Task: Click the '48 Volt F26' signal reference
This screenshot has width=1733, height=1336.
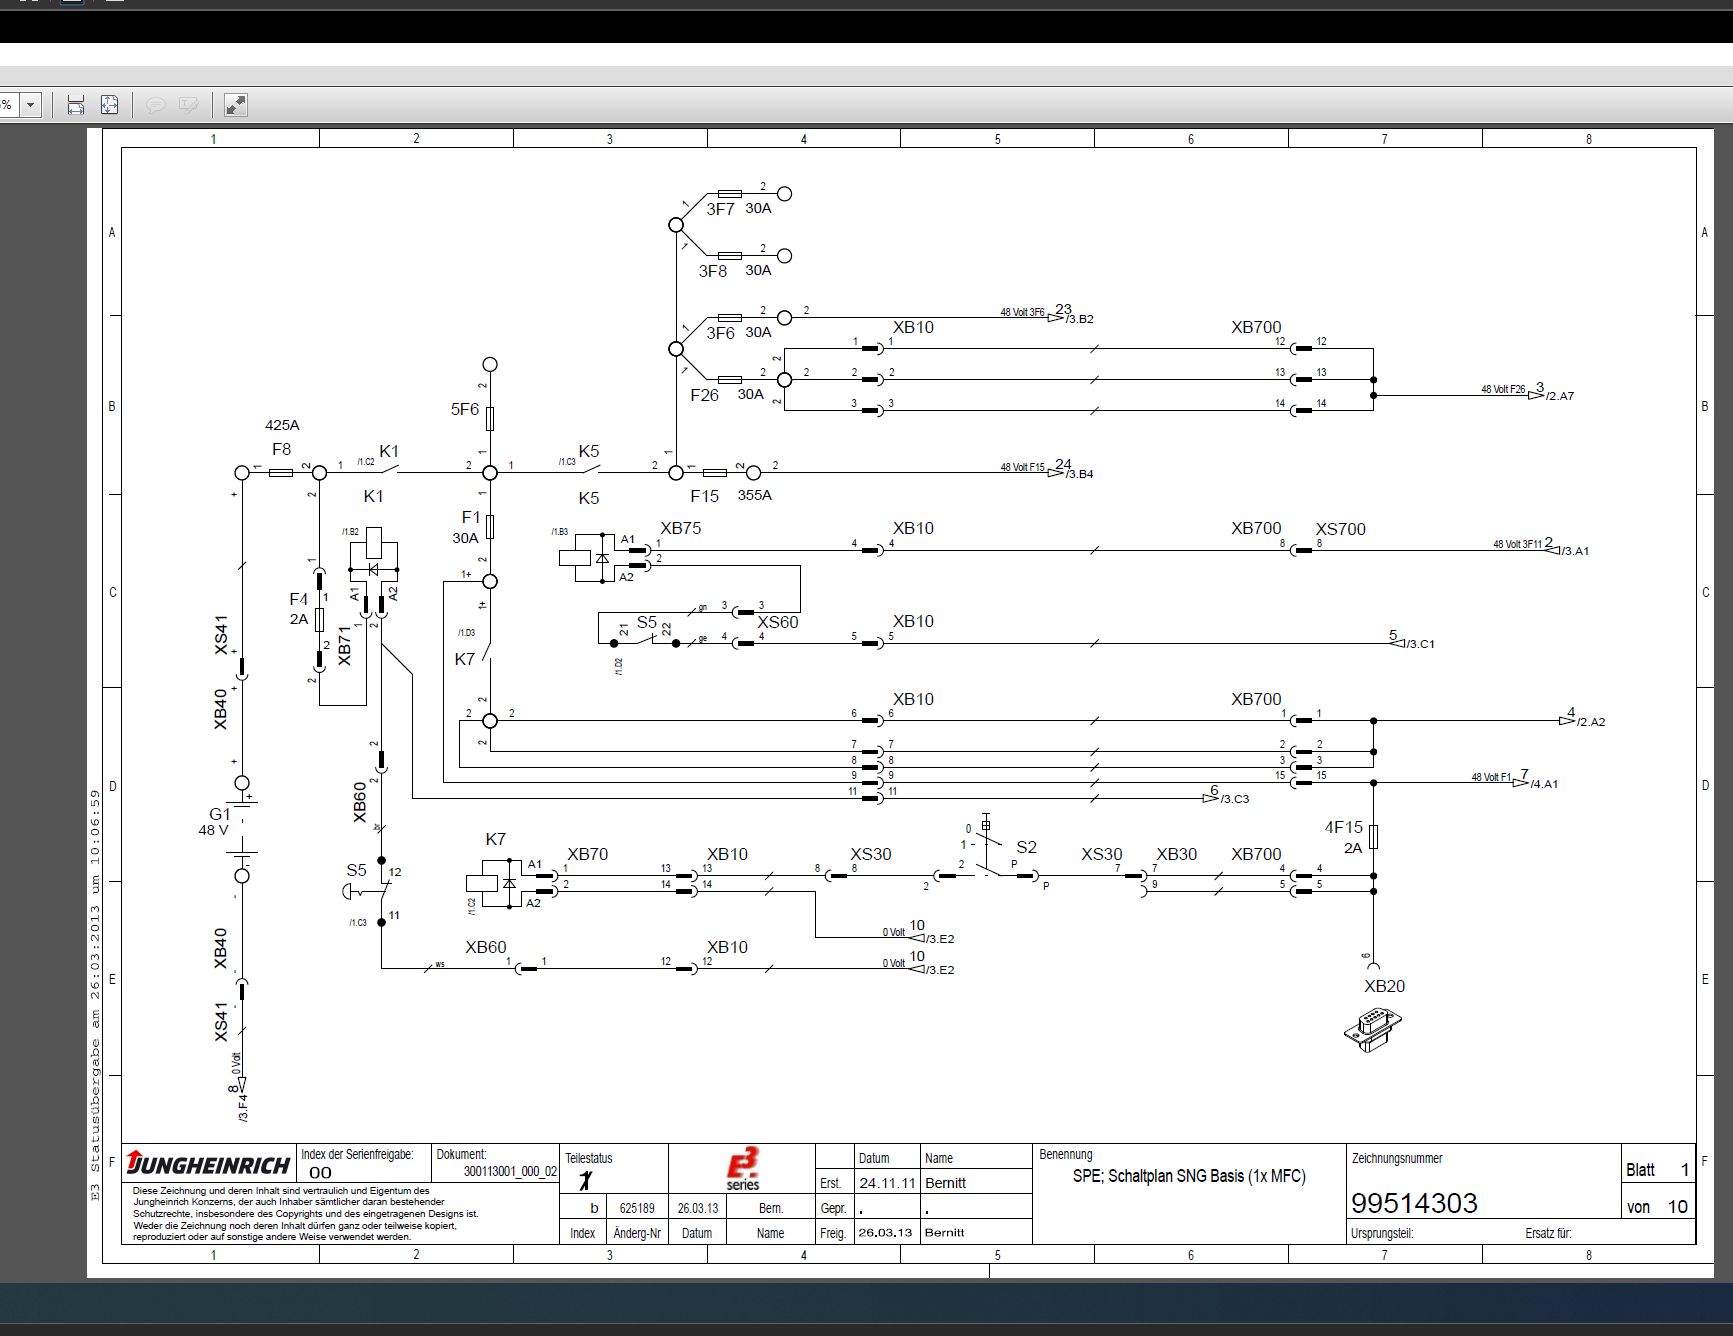Action: pyautogui.click(x=1503, y=390)
